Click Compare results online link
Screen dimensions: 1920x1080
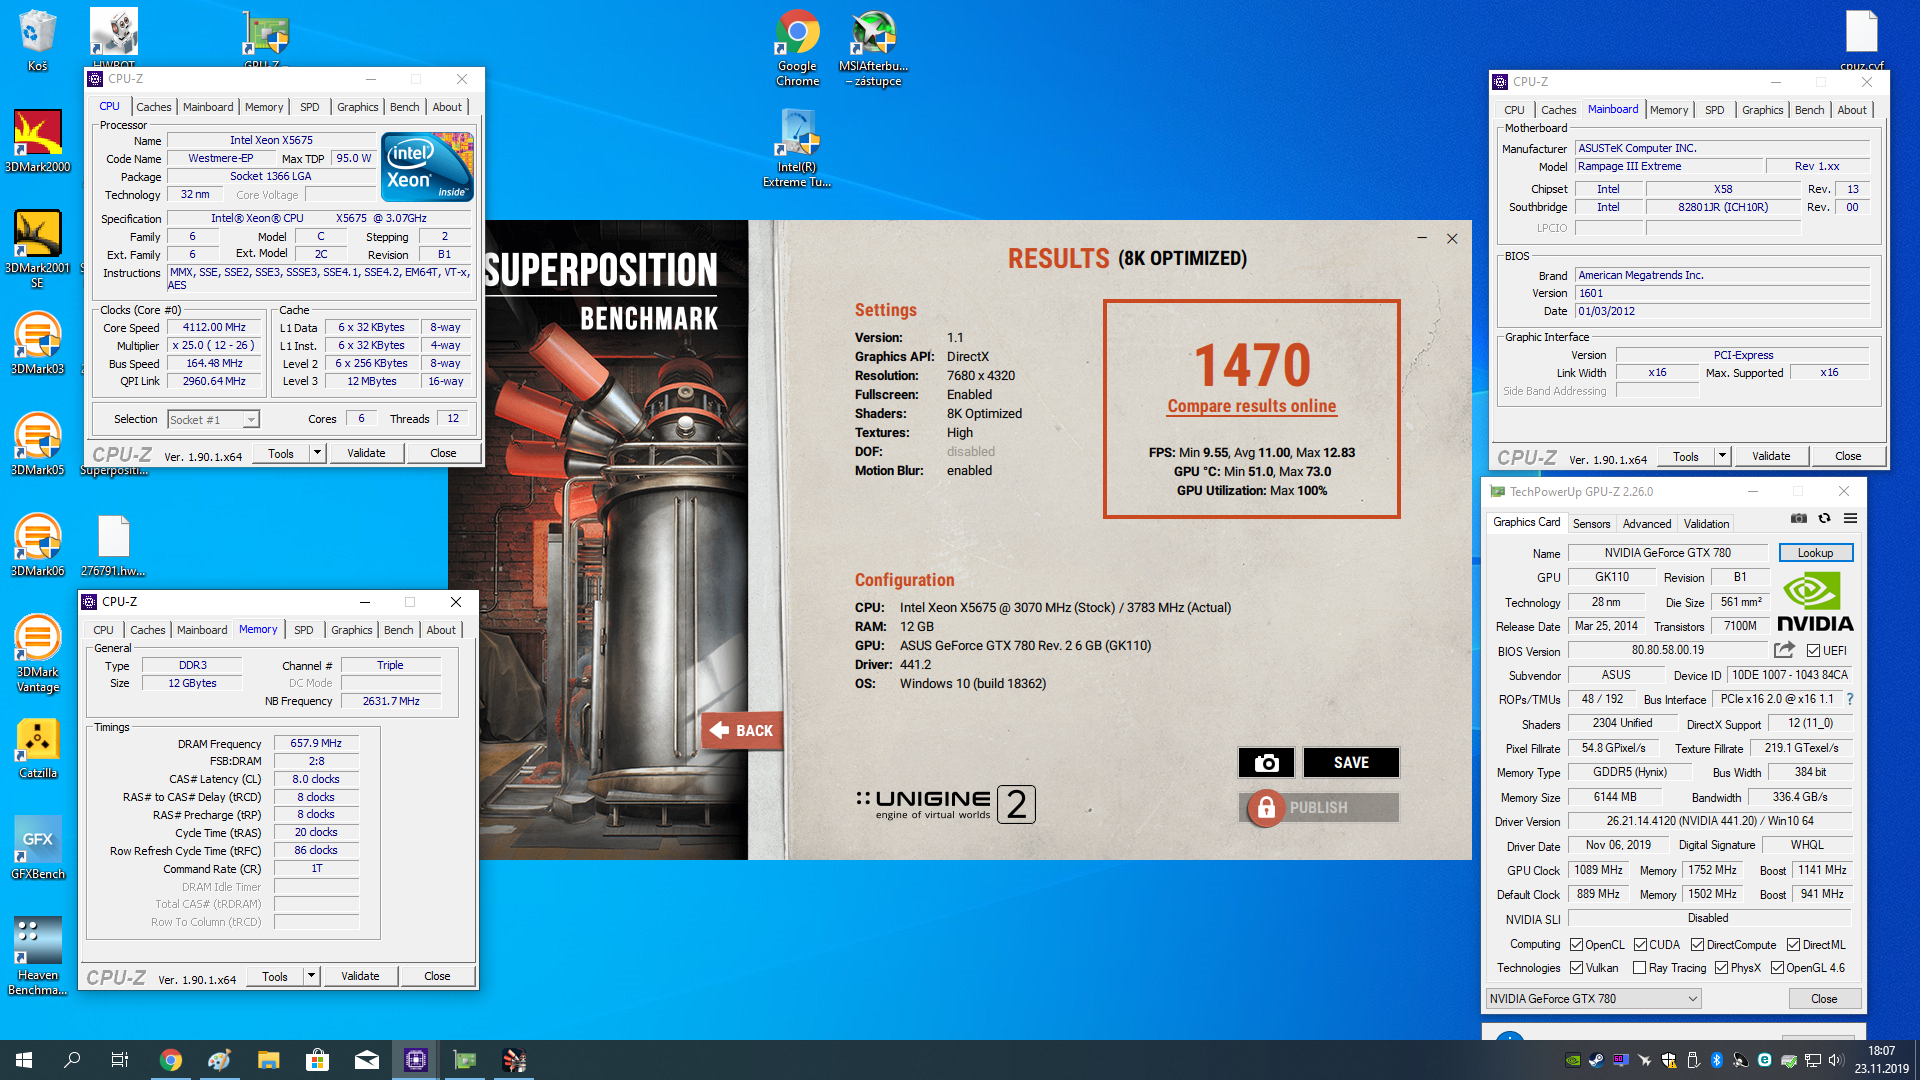[1251, 406]
